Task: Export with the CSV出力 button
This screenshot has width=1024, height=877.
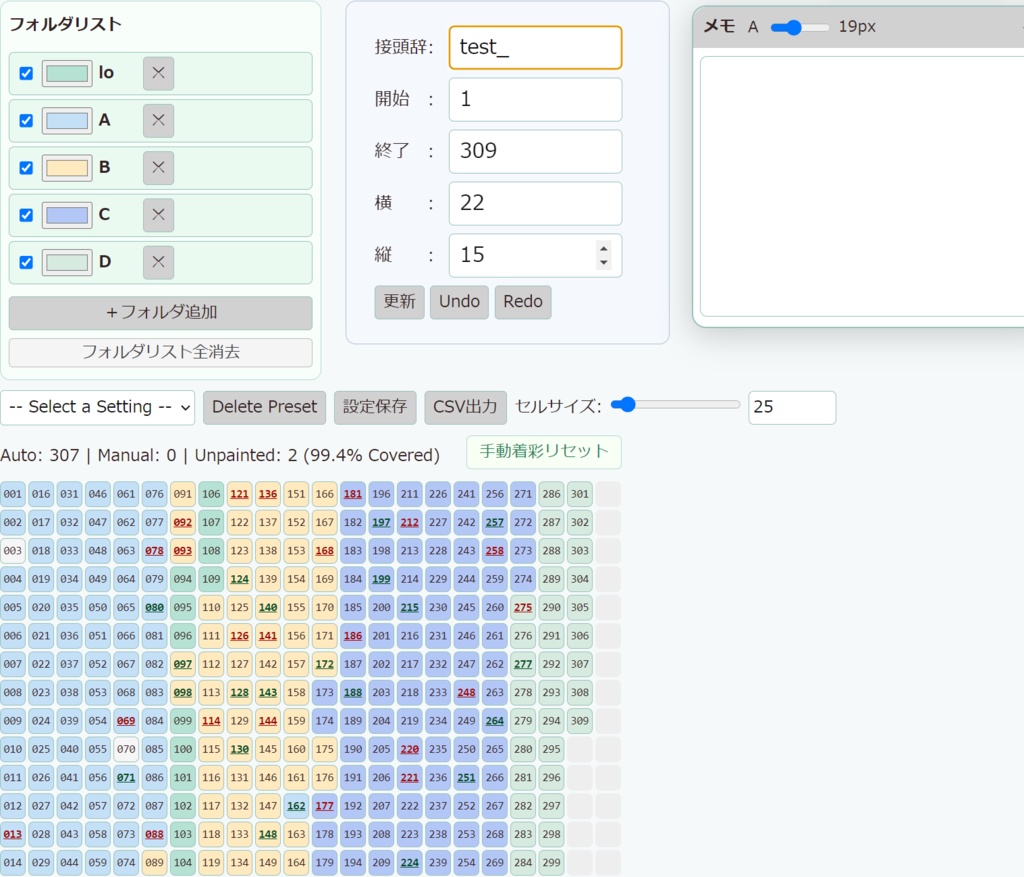Action: point(465,407)
